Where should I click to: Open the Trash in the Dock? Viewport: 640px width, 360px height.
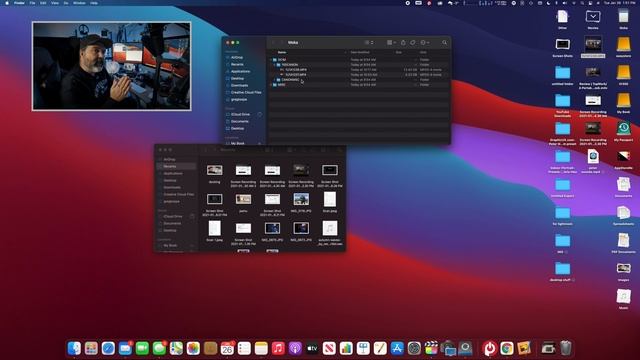[x=566, y=348]
